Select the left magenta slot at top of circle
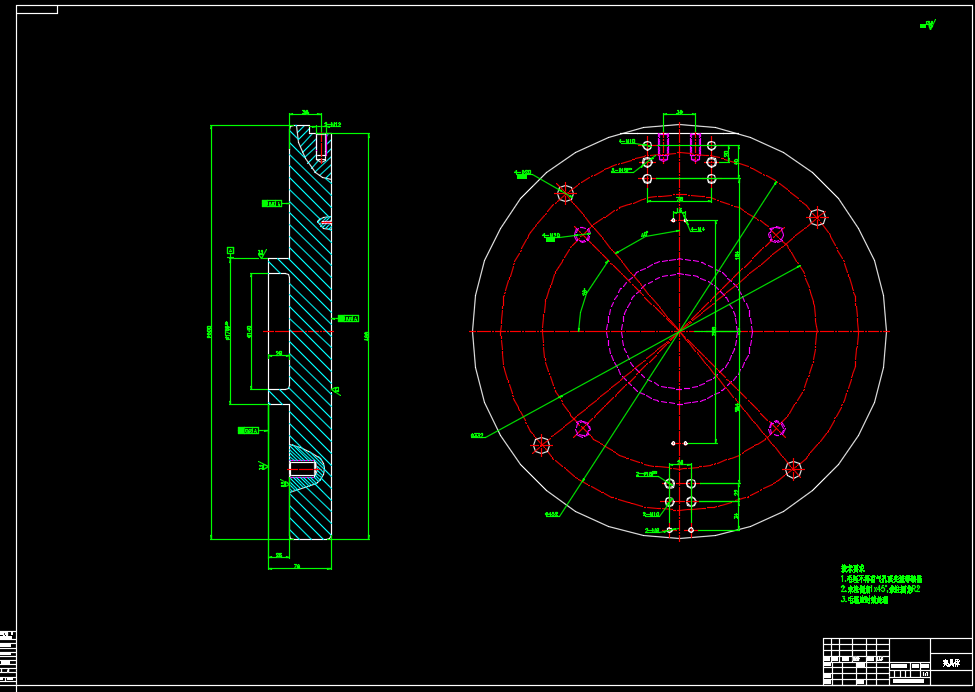 [663, 145]
